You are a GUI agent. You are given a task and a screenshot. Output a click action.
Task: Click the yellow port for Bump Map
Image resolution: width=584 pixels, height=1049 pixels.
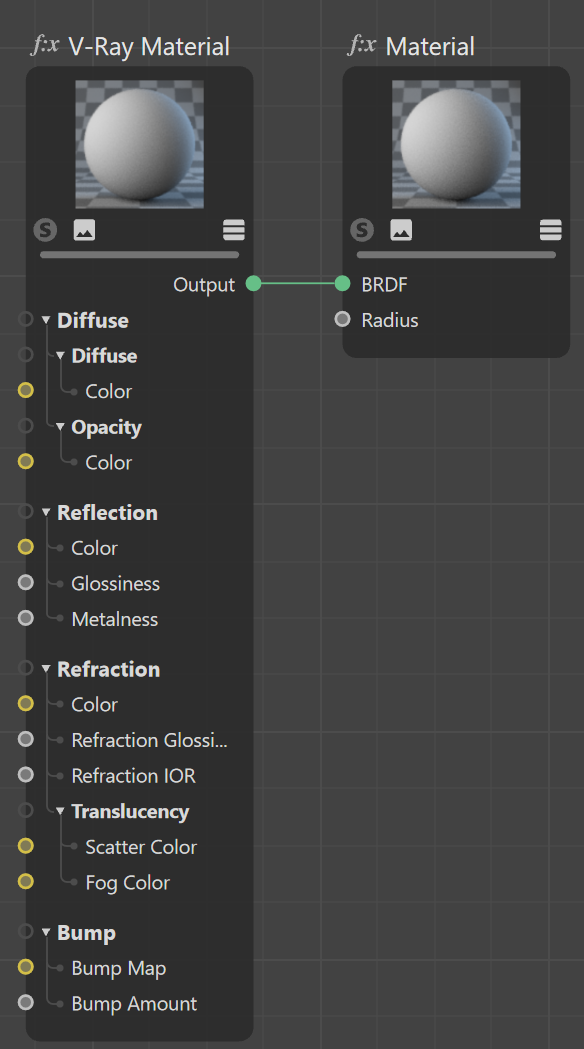[x=25, y=967]
